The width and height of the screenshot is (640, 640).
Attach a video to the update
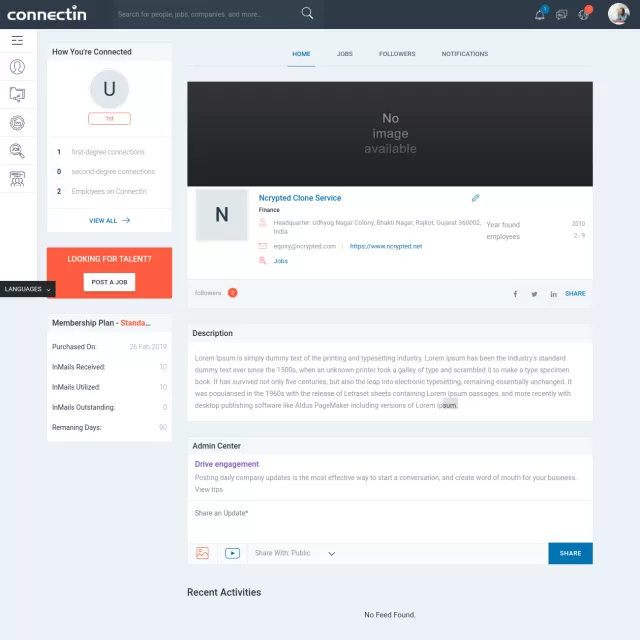[232, 553]
